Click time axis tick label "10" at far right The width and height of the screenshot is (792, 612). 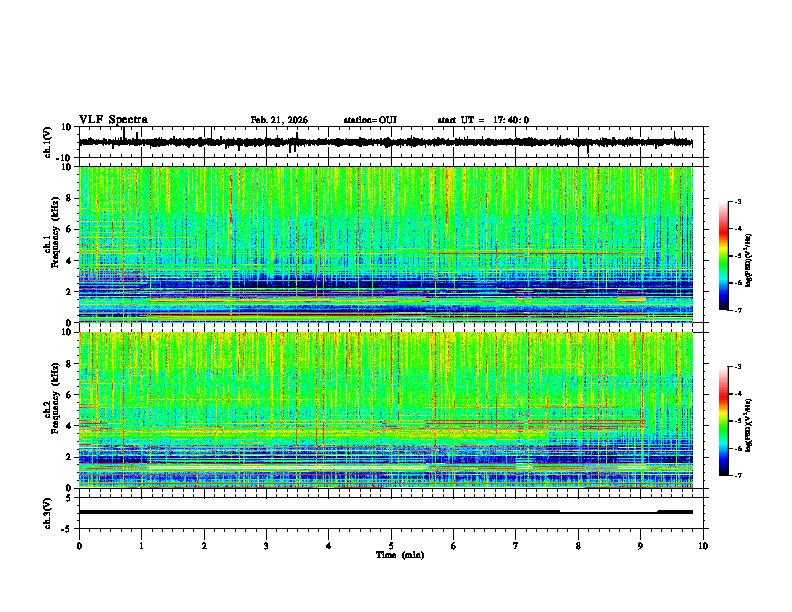point(703,546)
